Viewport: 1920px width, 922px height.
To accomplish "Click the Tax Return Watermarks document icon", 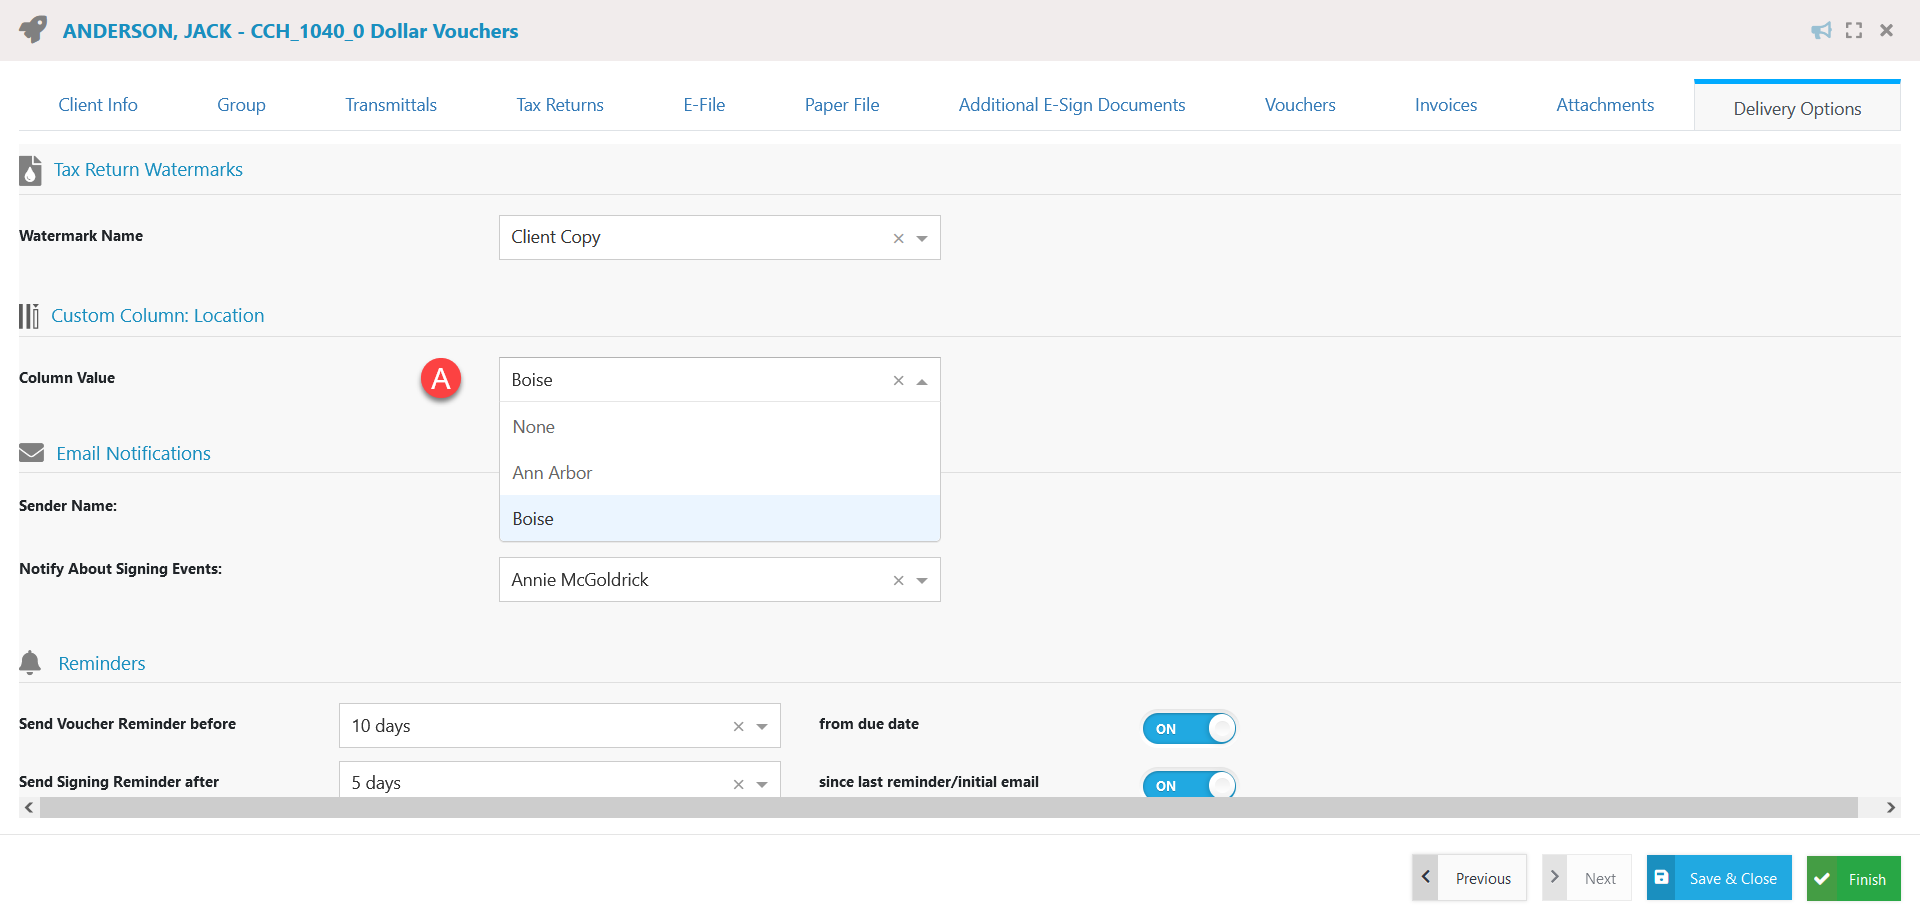I will tap(30, 169).
